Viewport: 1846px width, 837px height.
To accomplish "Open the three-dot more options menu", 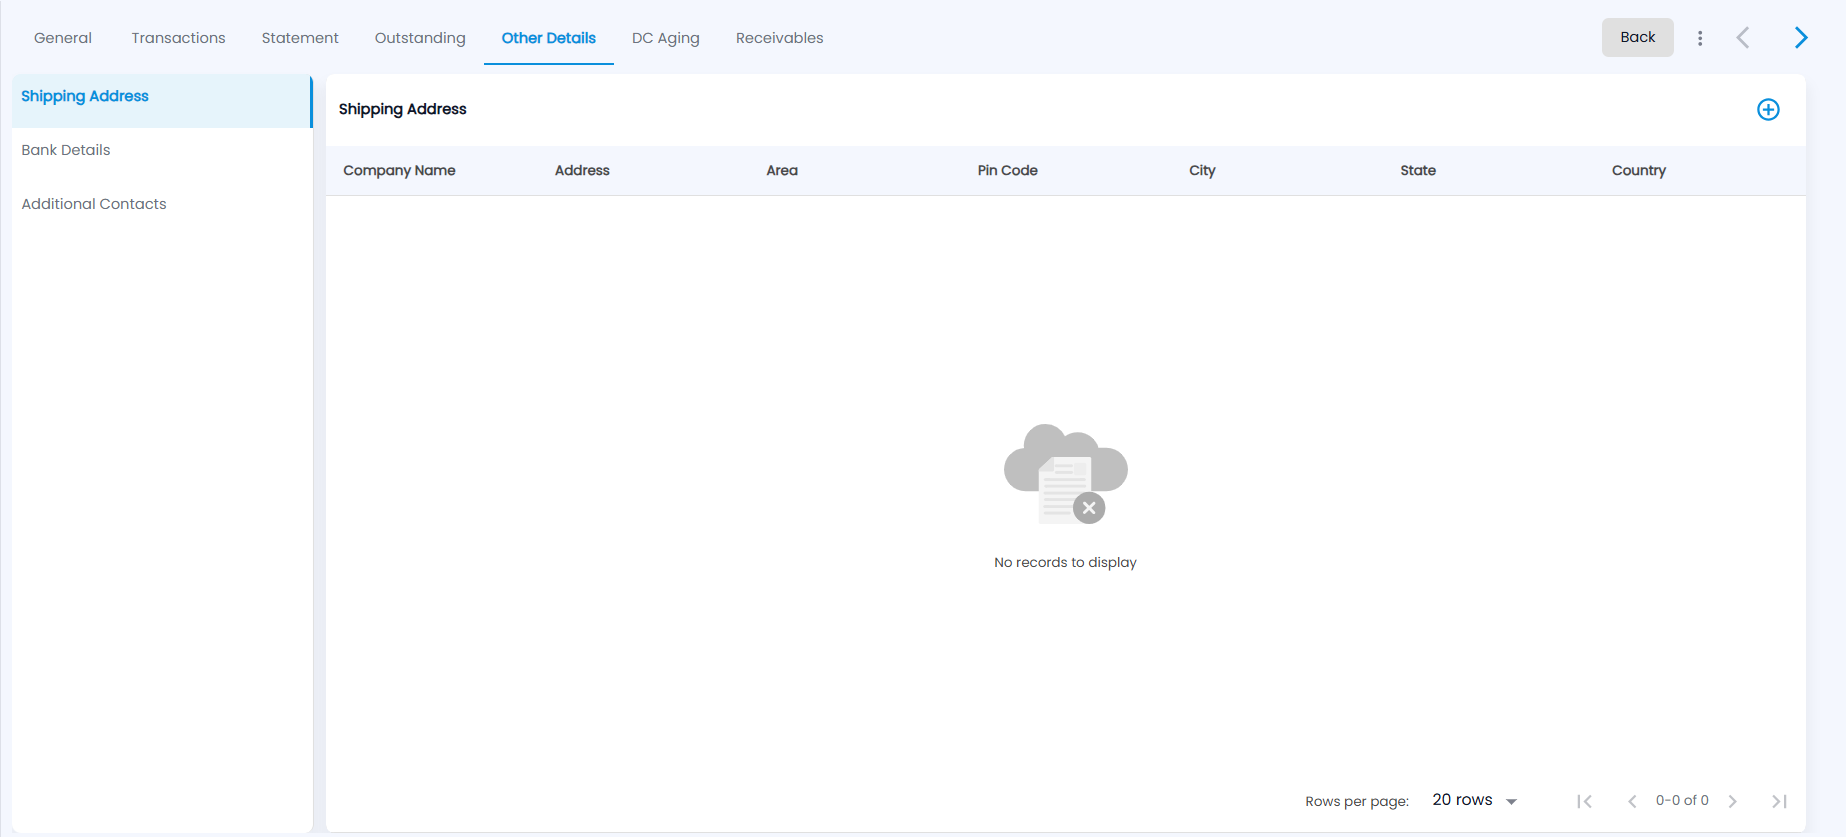I will (x=1700, y=38).
